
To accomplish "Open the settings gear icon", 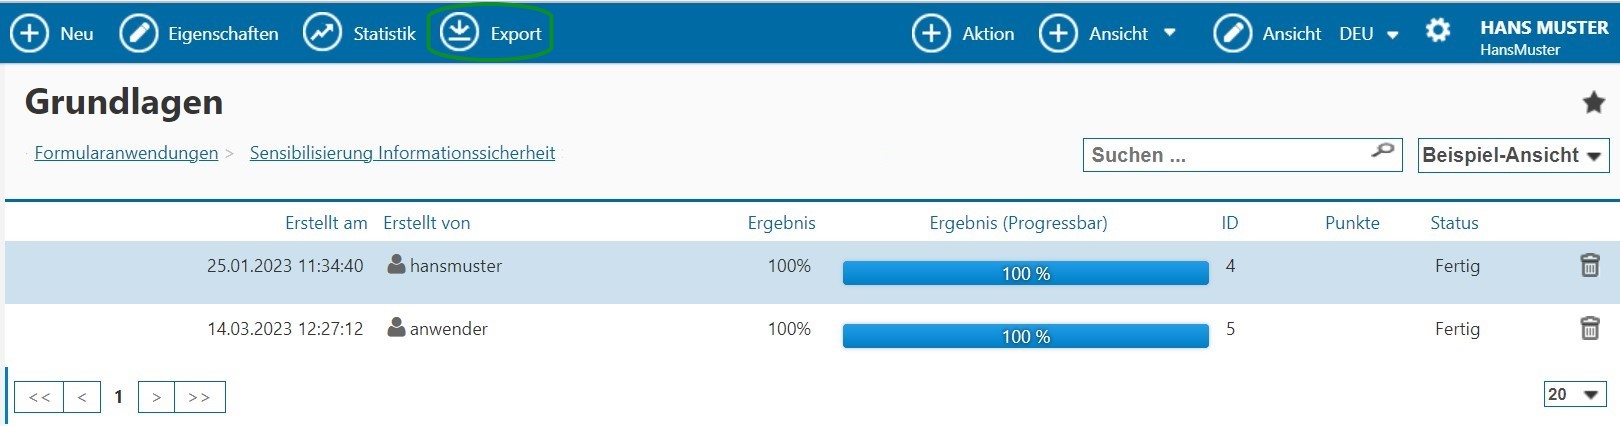I will [1438, 31].
